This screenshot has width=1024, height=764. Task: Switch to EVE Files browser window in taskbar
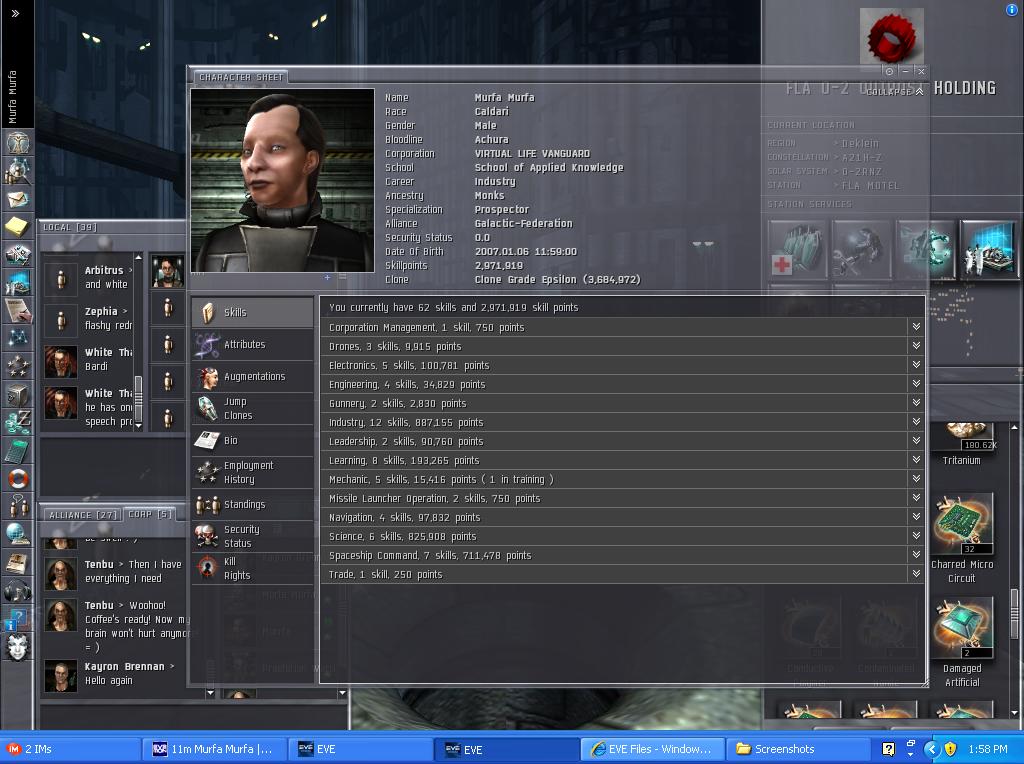pyautogui.click(x=652, y=749)
